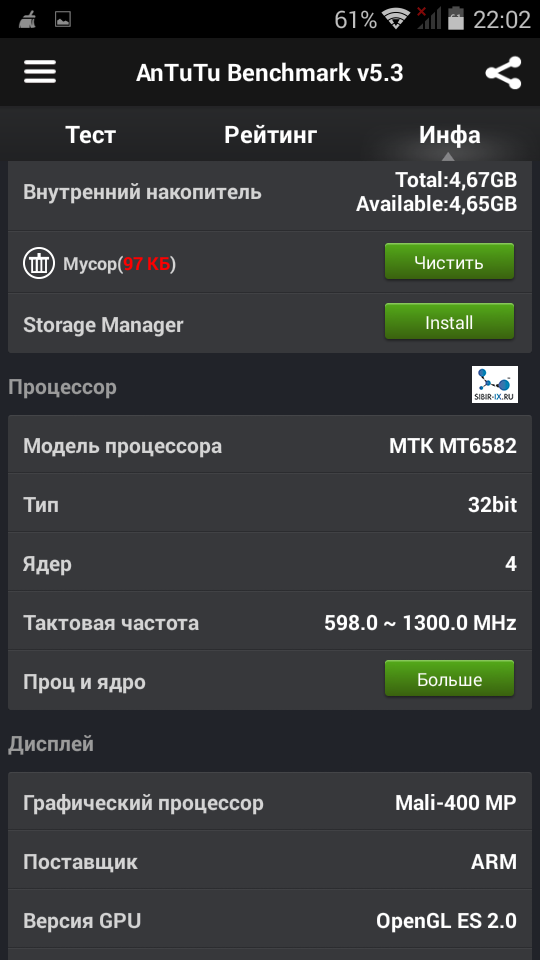Tap the battery icon in status bar
The image size is (540, 960).
[456, 19]
